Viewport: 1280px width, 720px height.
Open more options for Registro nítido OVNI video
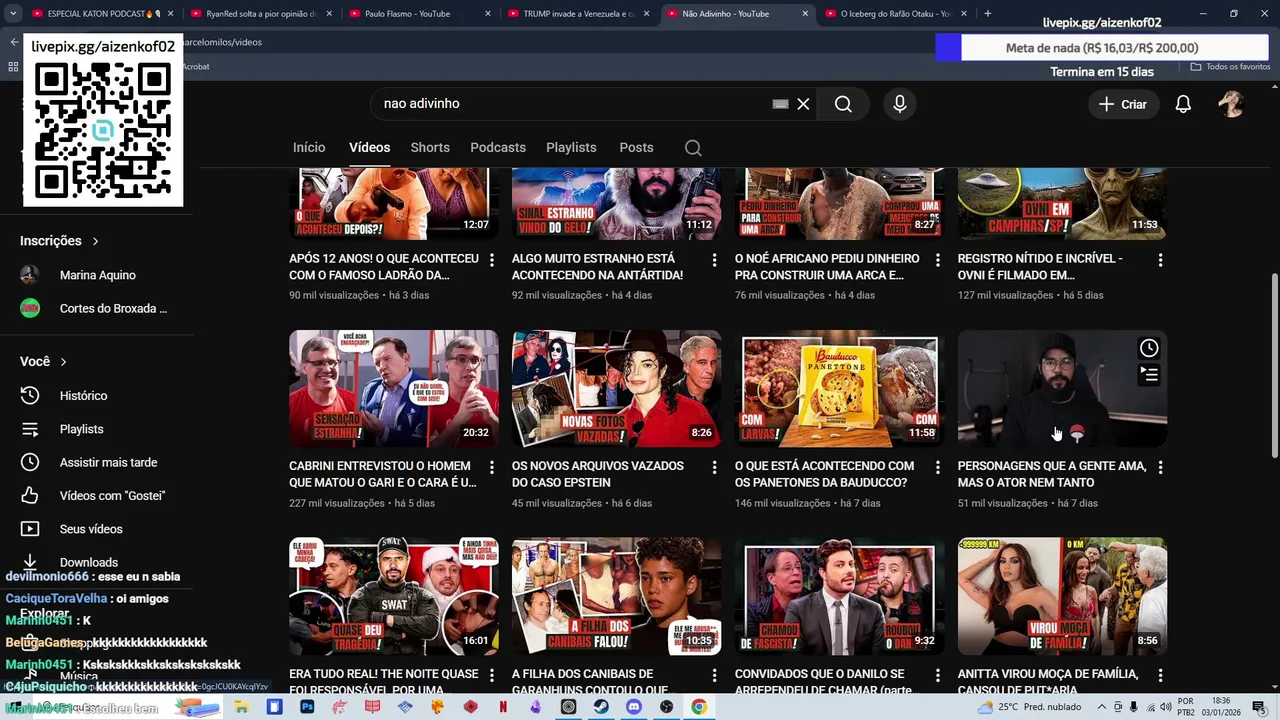tap(1160, 260)
